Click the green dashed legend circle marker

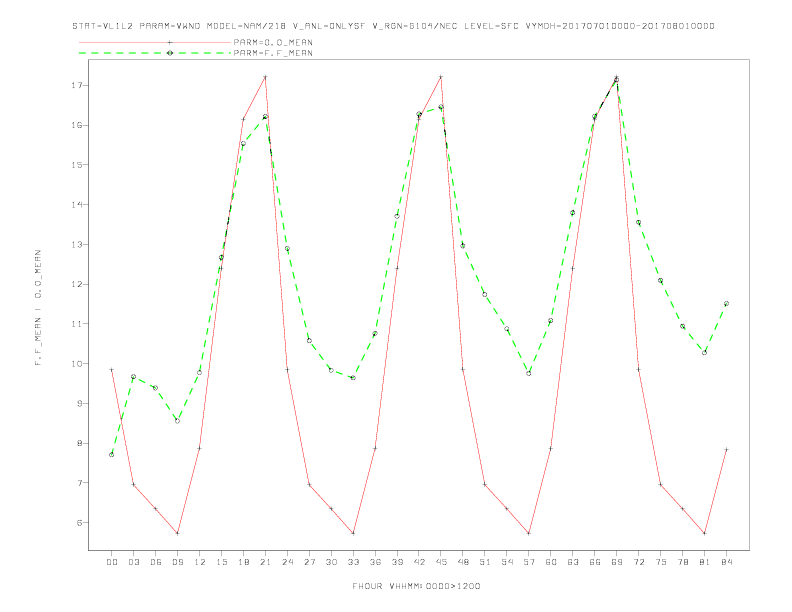(x=170, y=53)
